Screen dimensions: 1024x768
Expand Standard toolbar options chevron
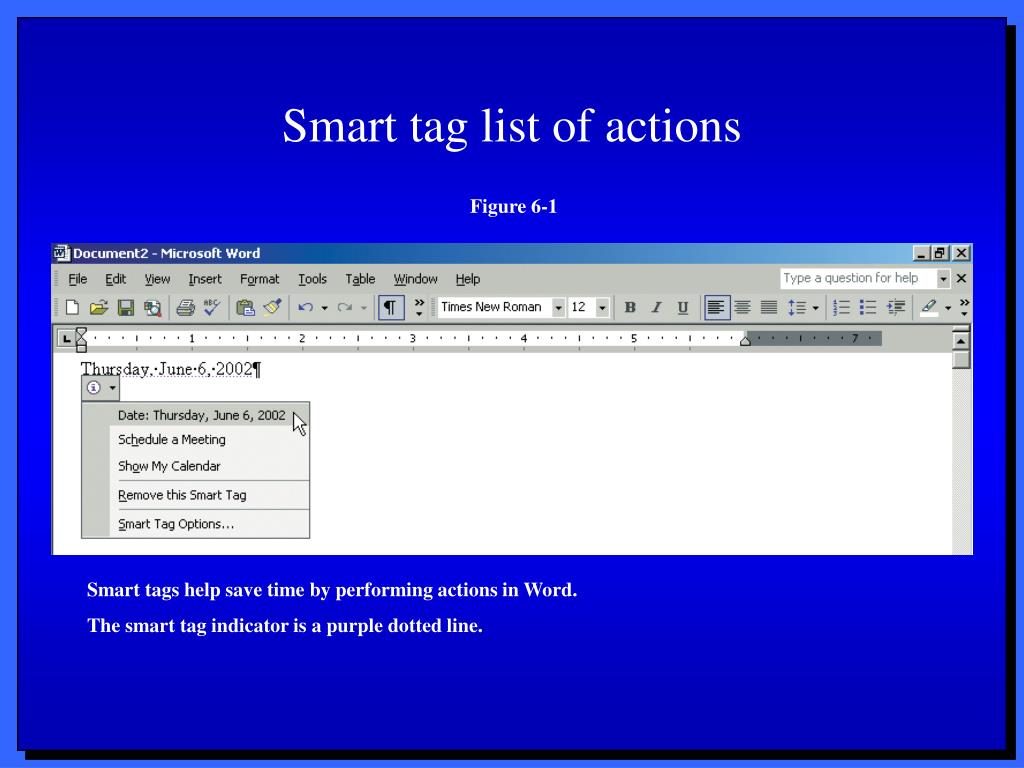[419, 308]
